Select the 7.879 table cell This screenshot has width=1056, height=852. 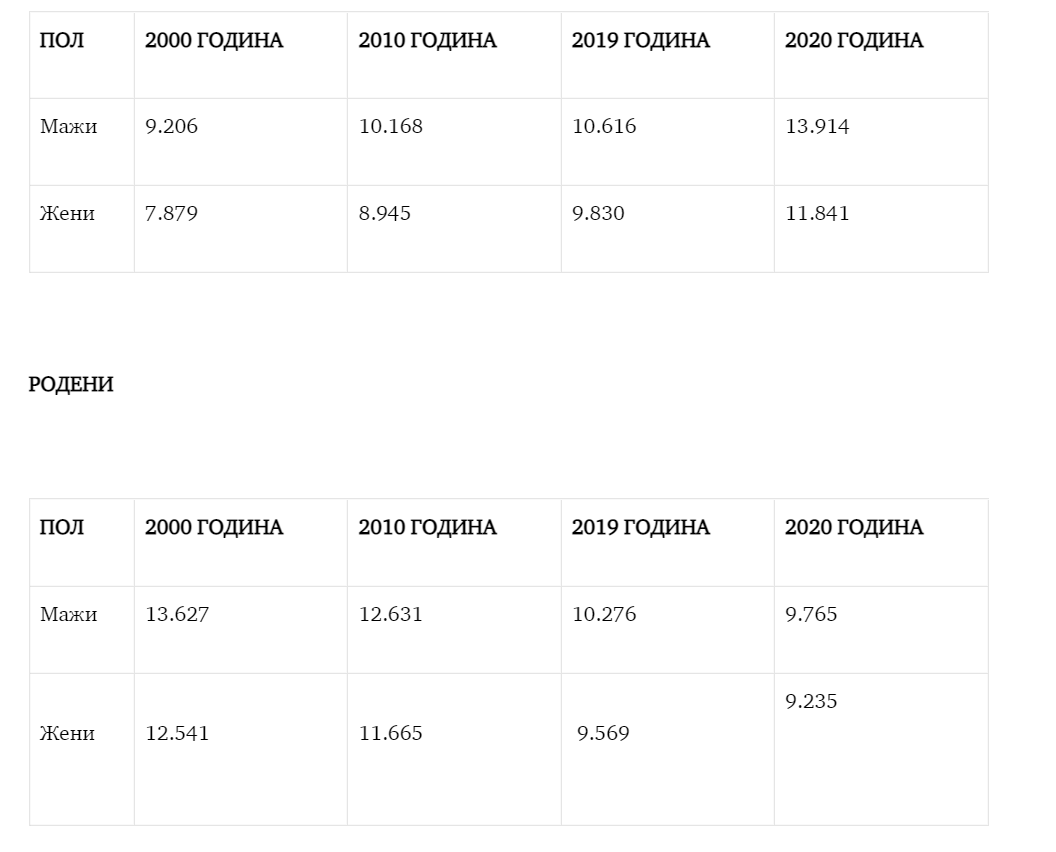click(x=172, y=214)
